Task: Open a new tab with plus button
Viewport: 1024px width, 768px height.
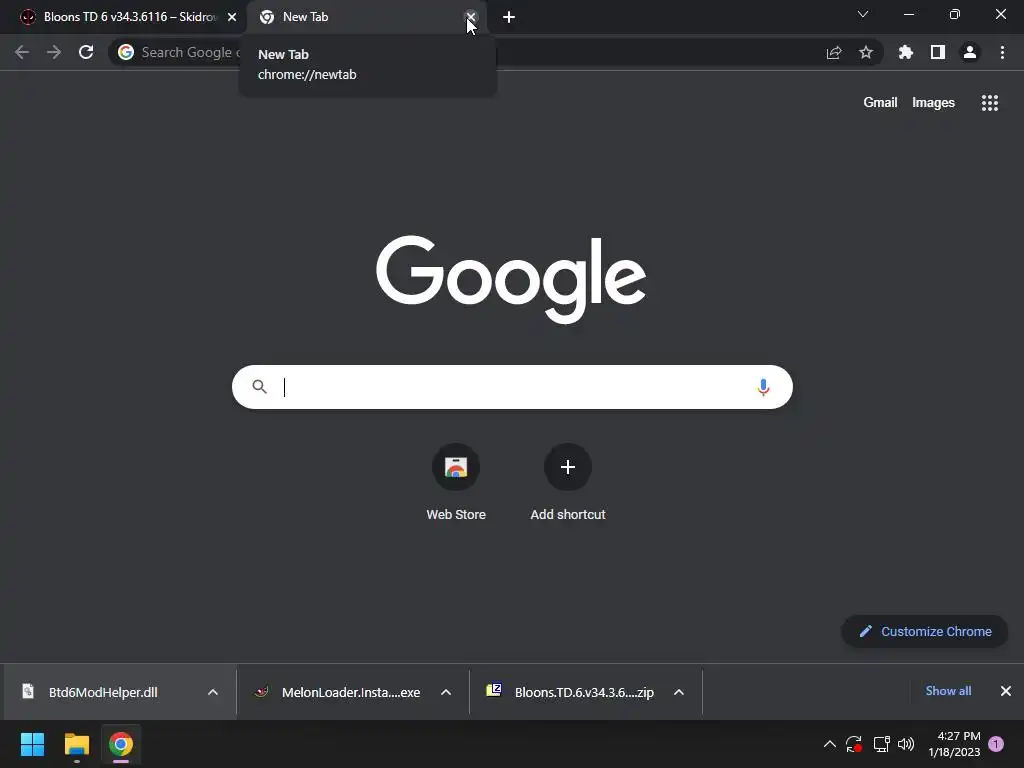Action: 509,17
